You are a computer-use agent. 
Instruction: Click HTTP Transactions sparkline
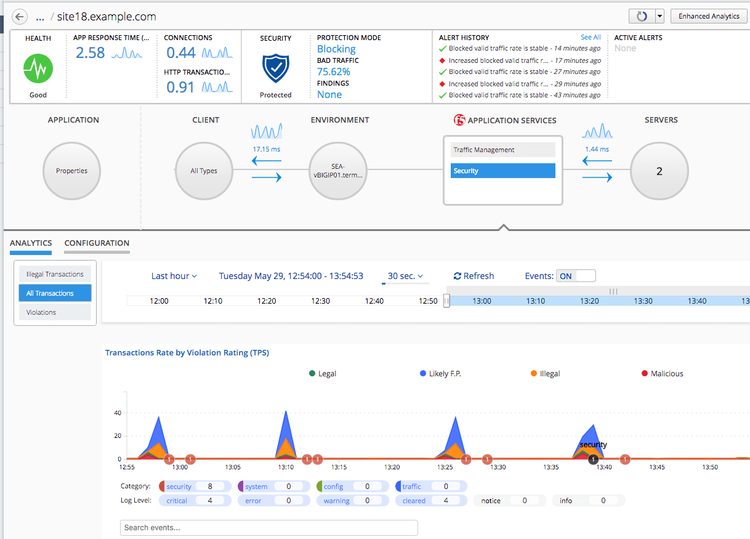pos(217,87)
